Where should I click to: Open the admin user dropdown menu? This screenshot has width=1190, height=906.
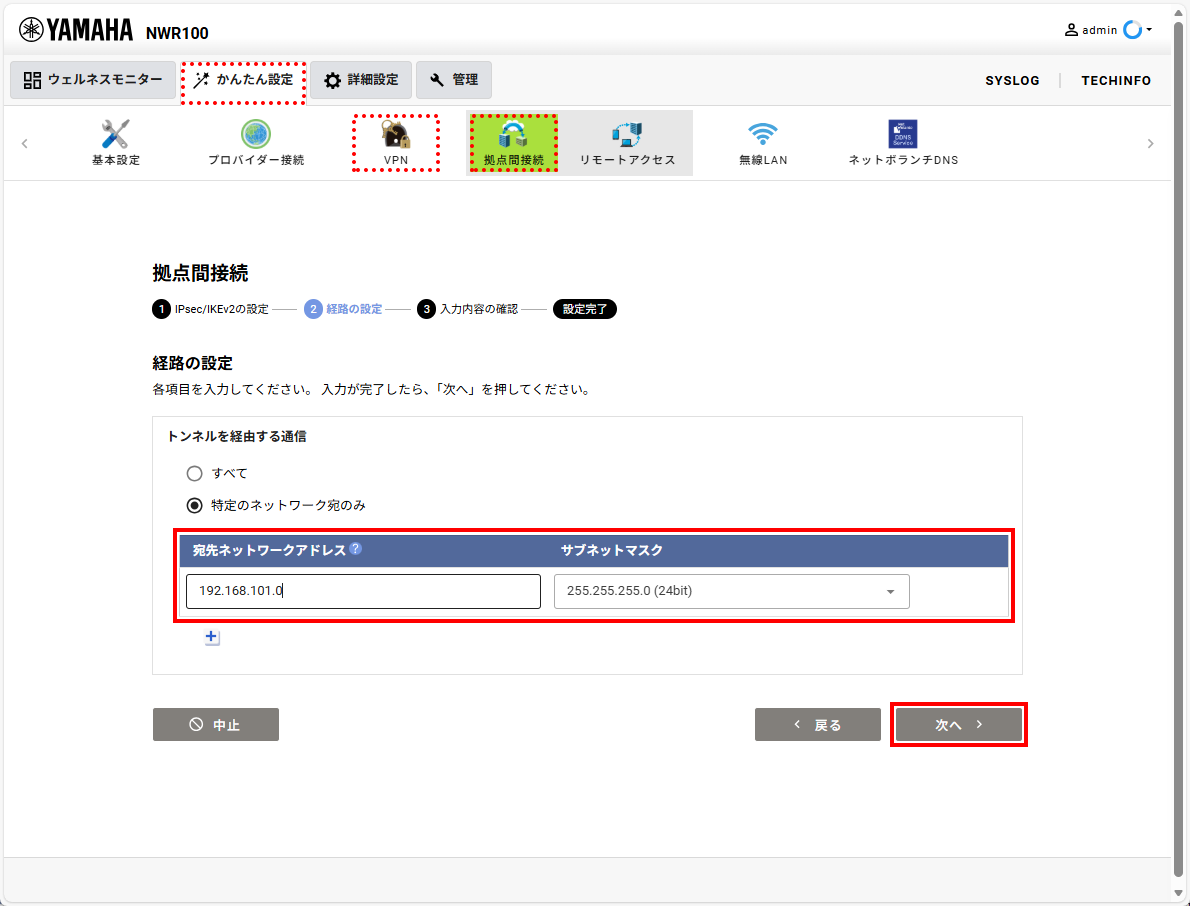point(1108,30)
